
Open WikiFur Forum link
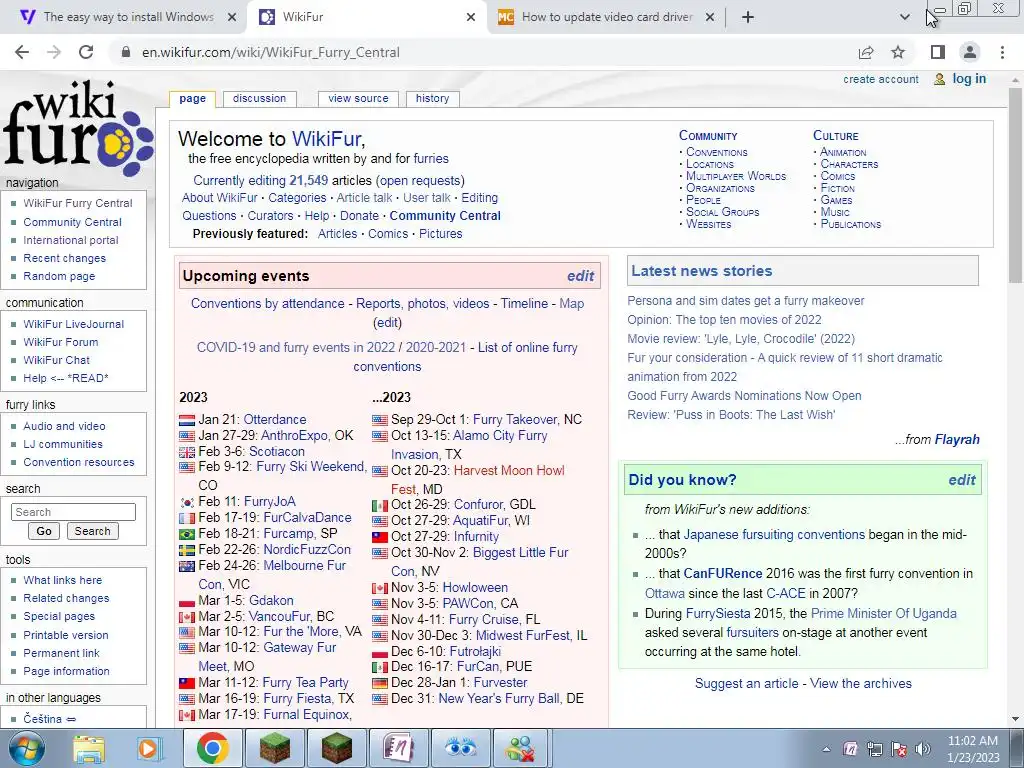(61, 342)
